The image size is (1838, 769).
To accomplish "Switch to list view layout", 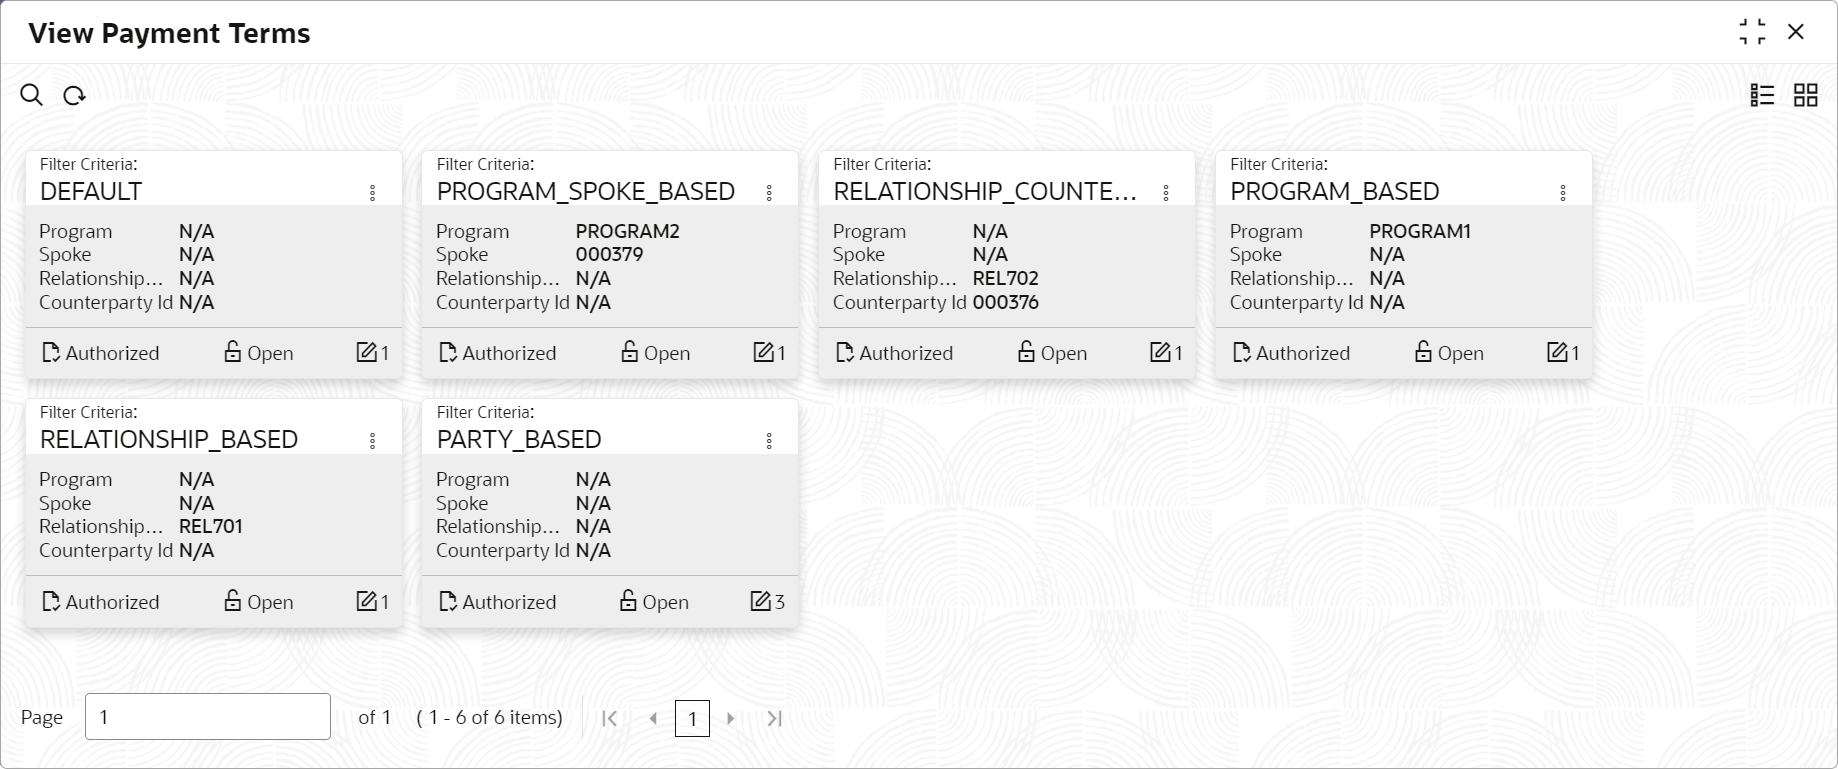I will point(1762,95).
